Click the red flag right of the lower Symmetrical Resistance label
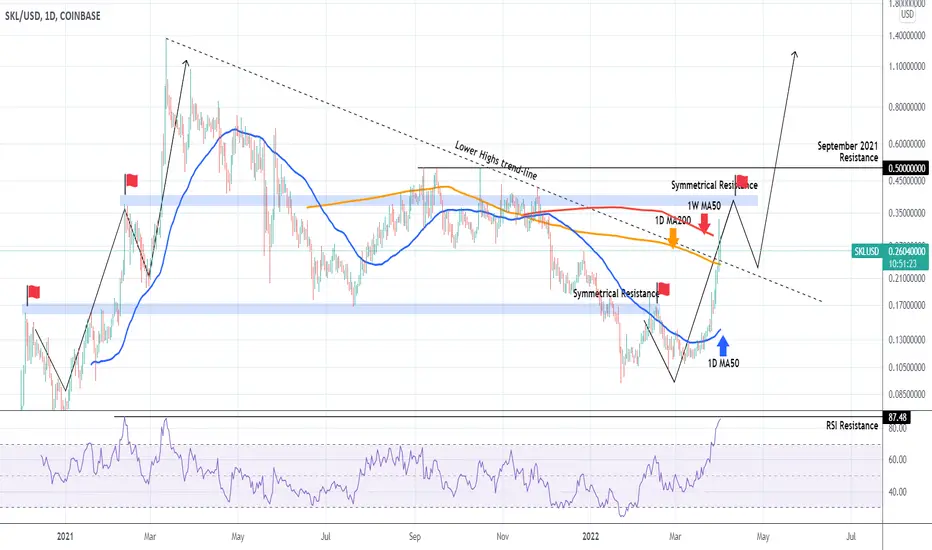The image size is (932, 550). [663, 290]
